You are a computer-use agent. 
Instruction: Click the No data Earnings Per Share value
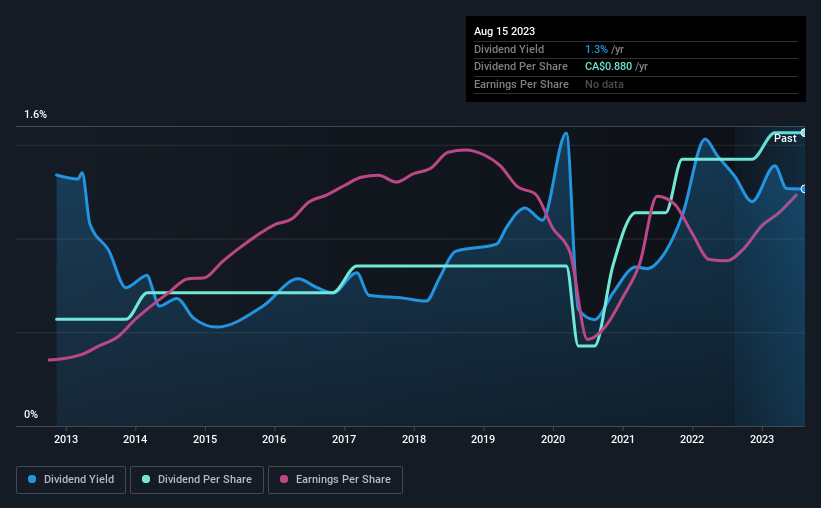[604, 84]
